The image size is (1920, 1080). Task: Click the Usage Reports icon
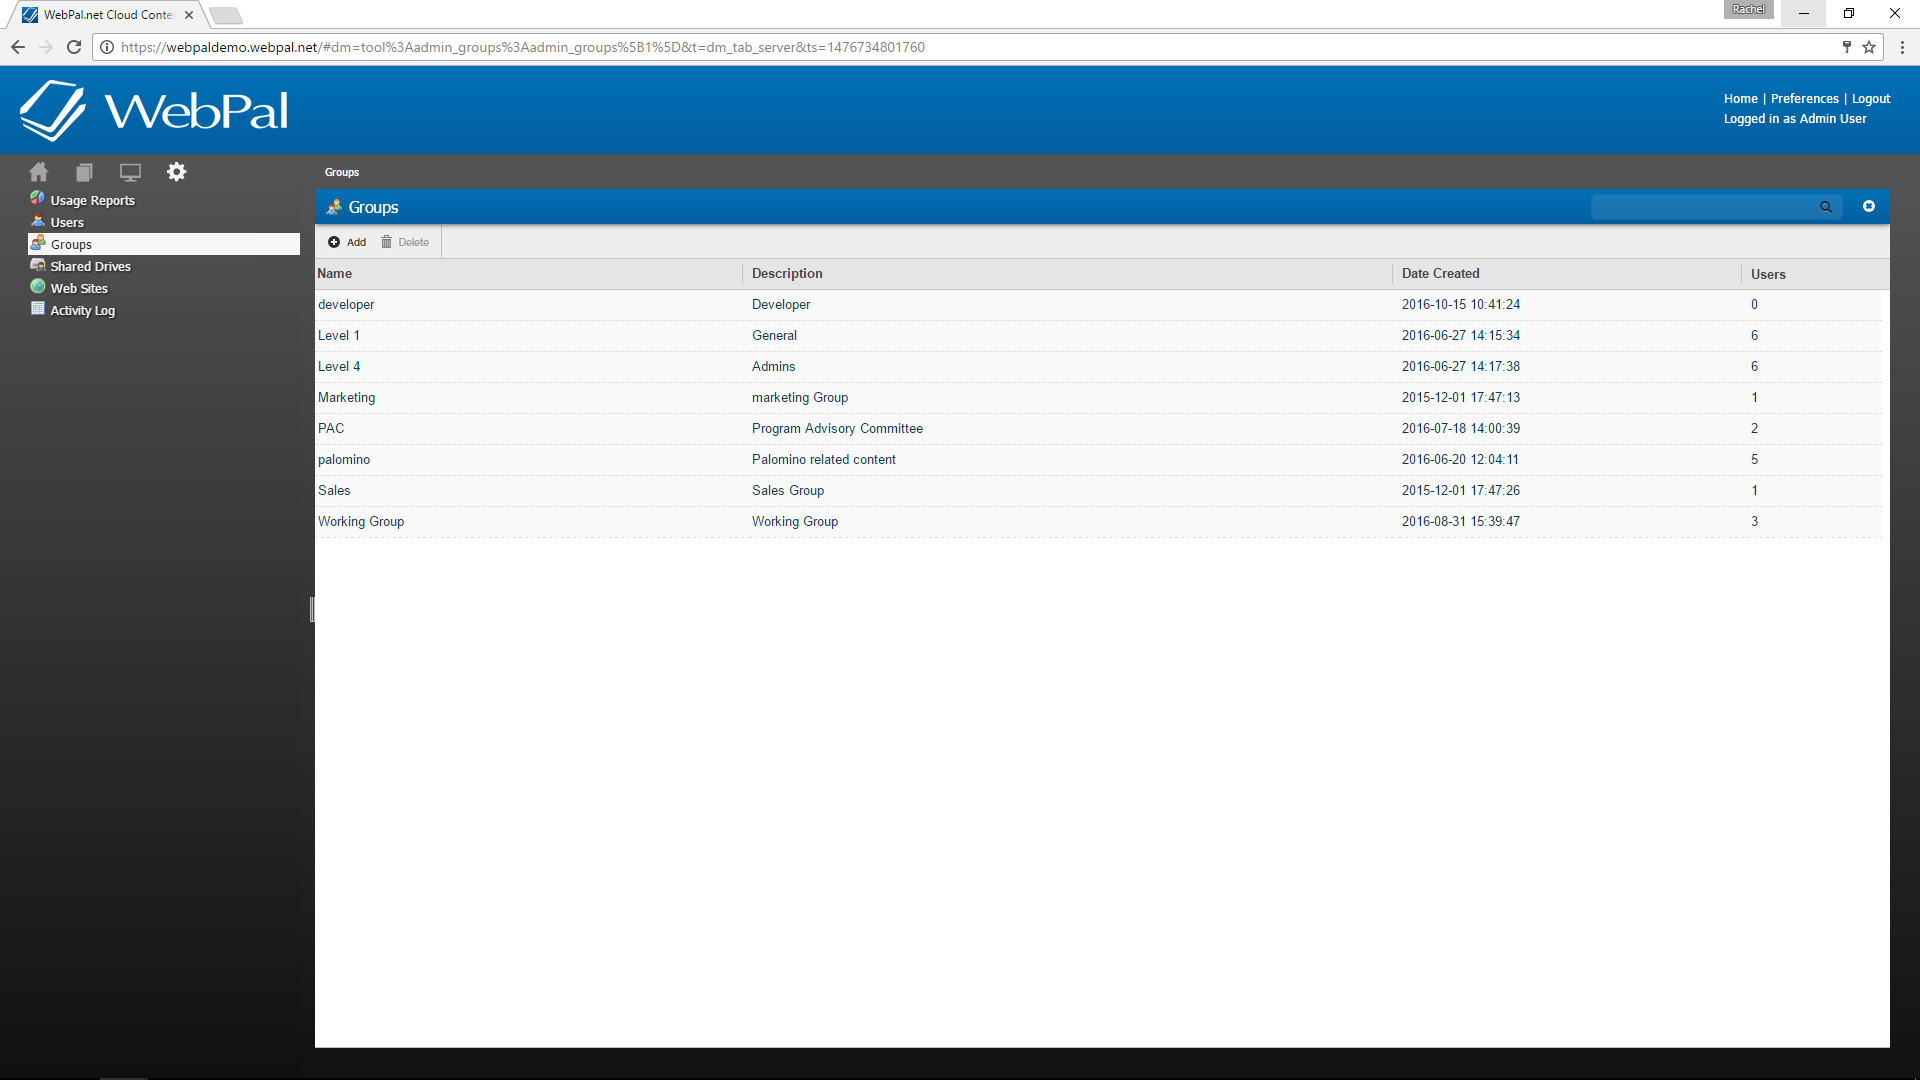(37, 198)
